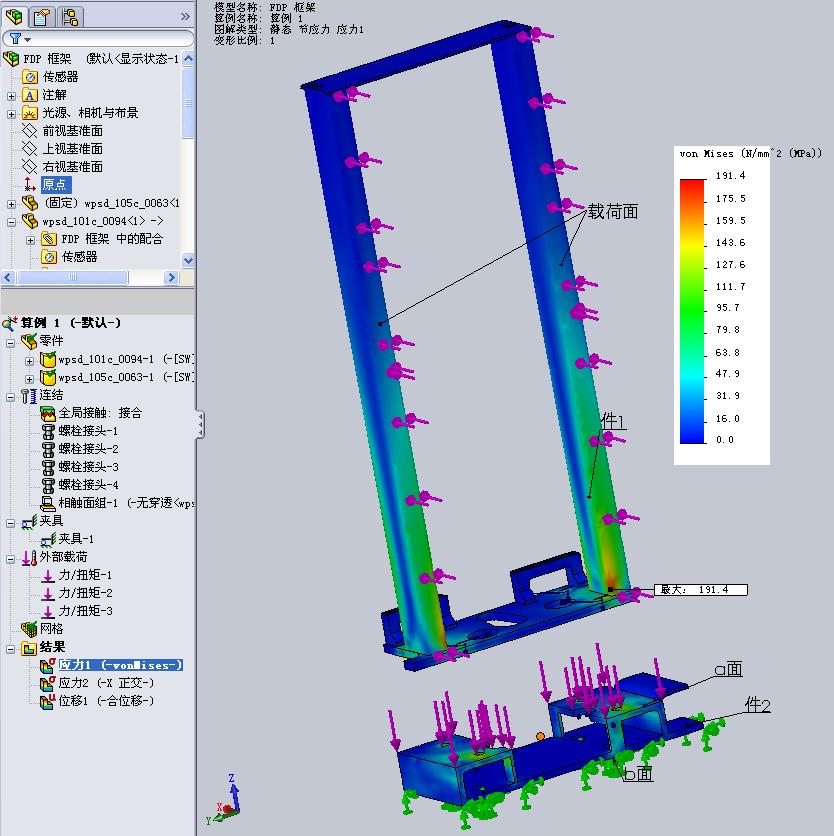This screenshot has height=836, width=834.
Task: Click the XYZ orientation triad
Action: pos(225,800)
